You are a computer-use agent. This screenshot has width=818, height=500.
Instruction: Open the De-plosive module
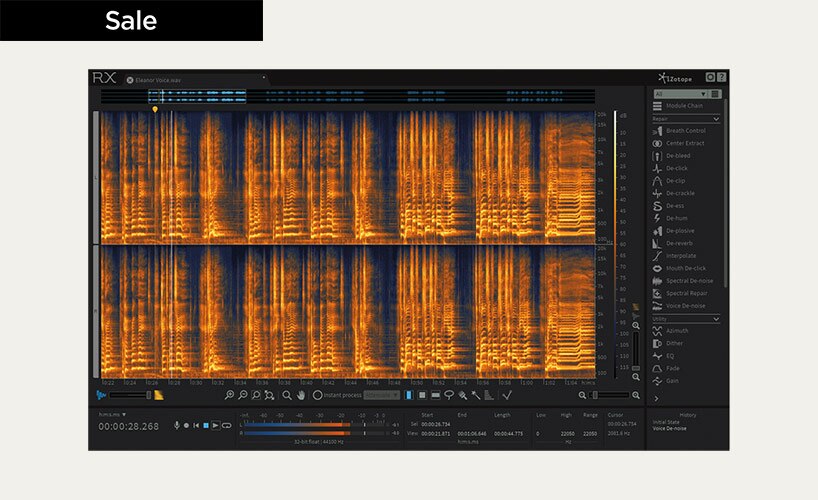point(673,231)
